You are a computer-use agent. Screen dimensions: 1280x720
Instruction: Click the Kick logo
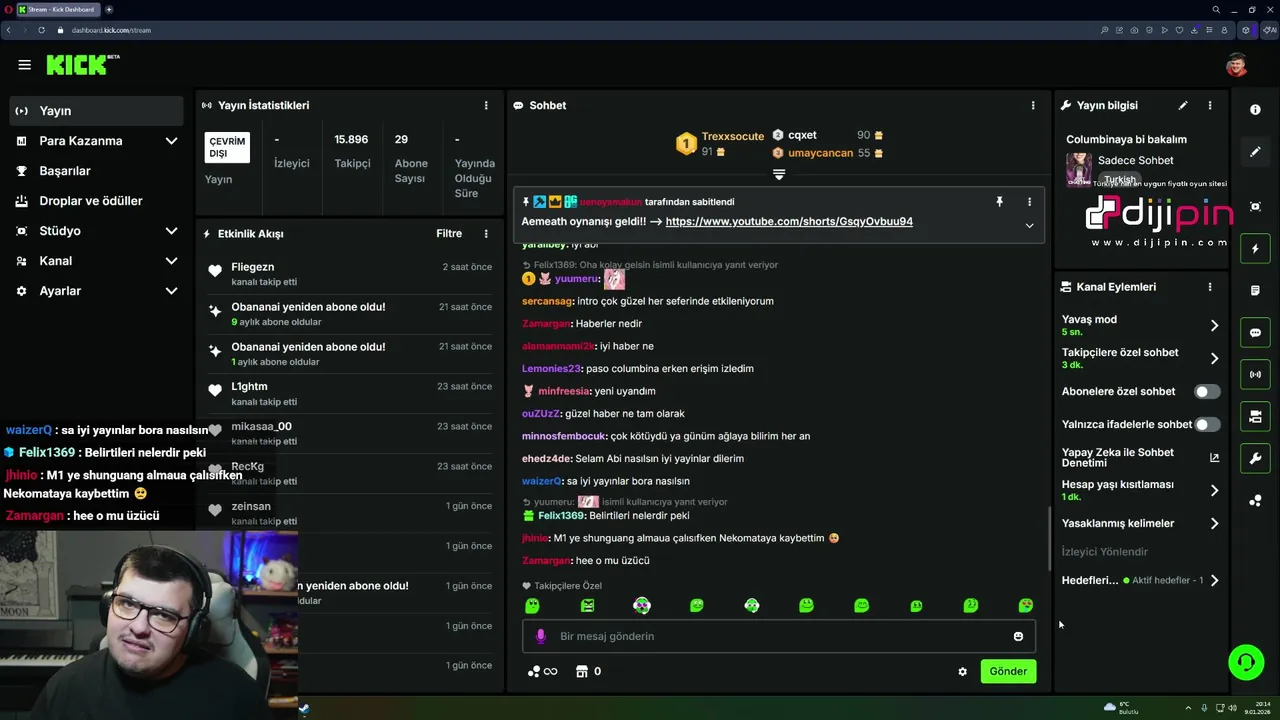(82, 65)
